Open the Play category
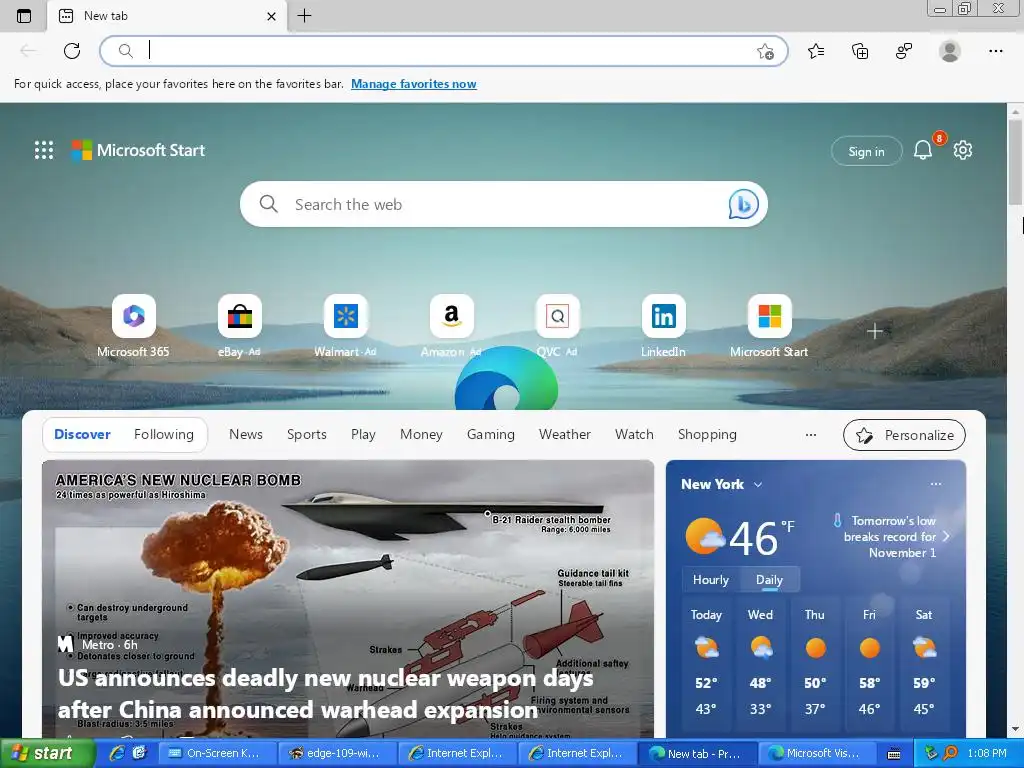 (363, 434)
